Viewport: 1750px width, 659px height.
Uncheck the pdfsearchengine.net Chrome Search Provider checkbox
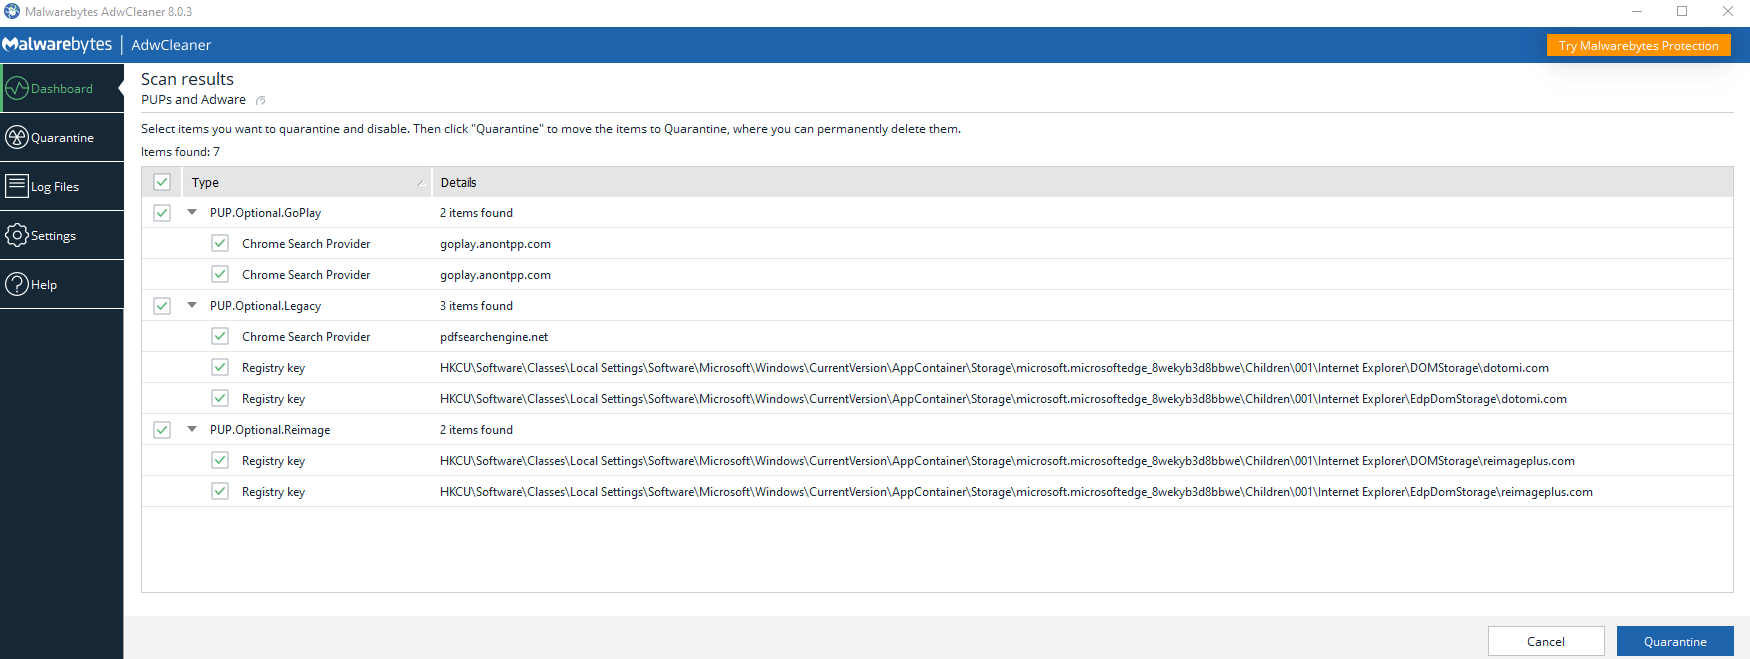point(220,337)
